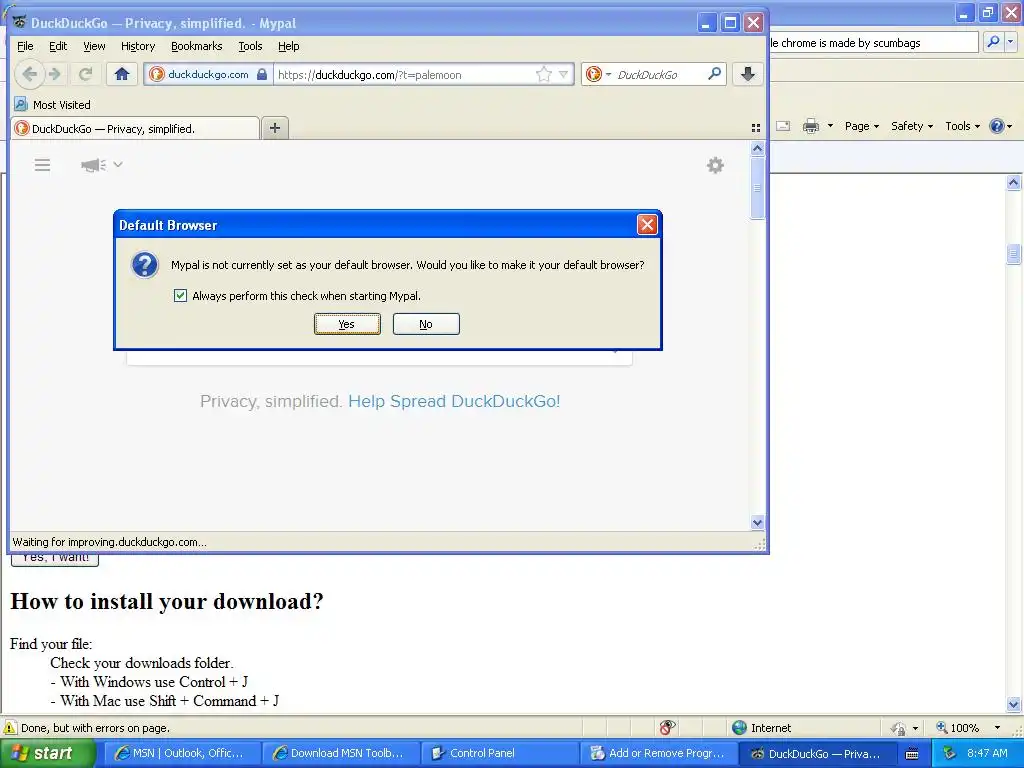
Task: Open the History menu in Mypal
Action: (138, 46)
